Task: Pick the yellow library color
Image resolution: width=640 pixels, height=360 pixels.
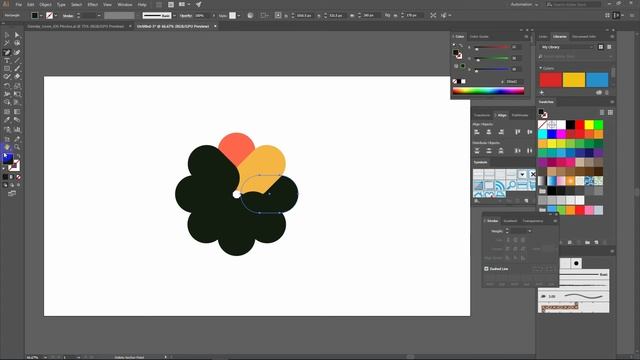Action: point(574,80)
